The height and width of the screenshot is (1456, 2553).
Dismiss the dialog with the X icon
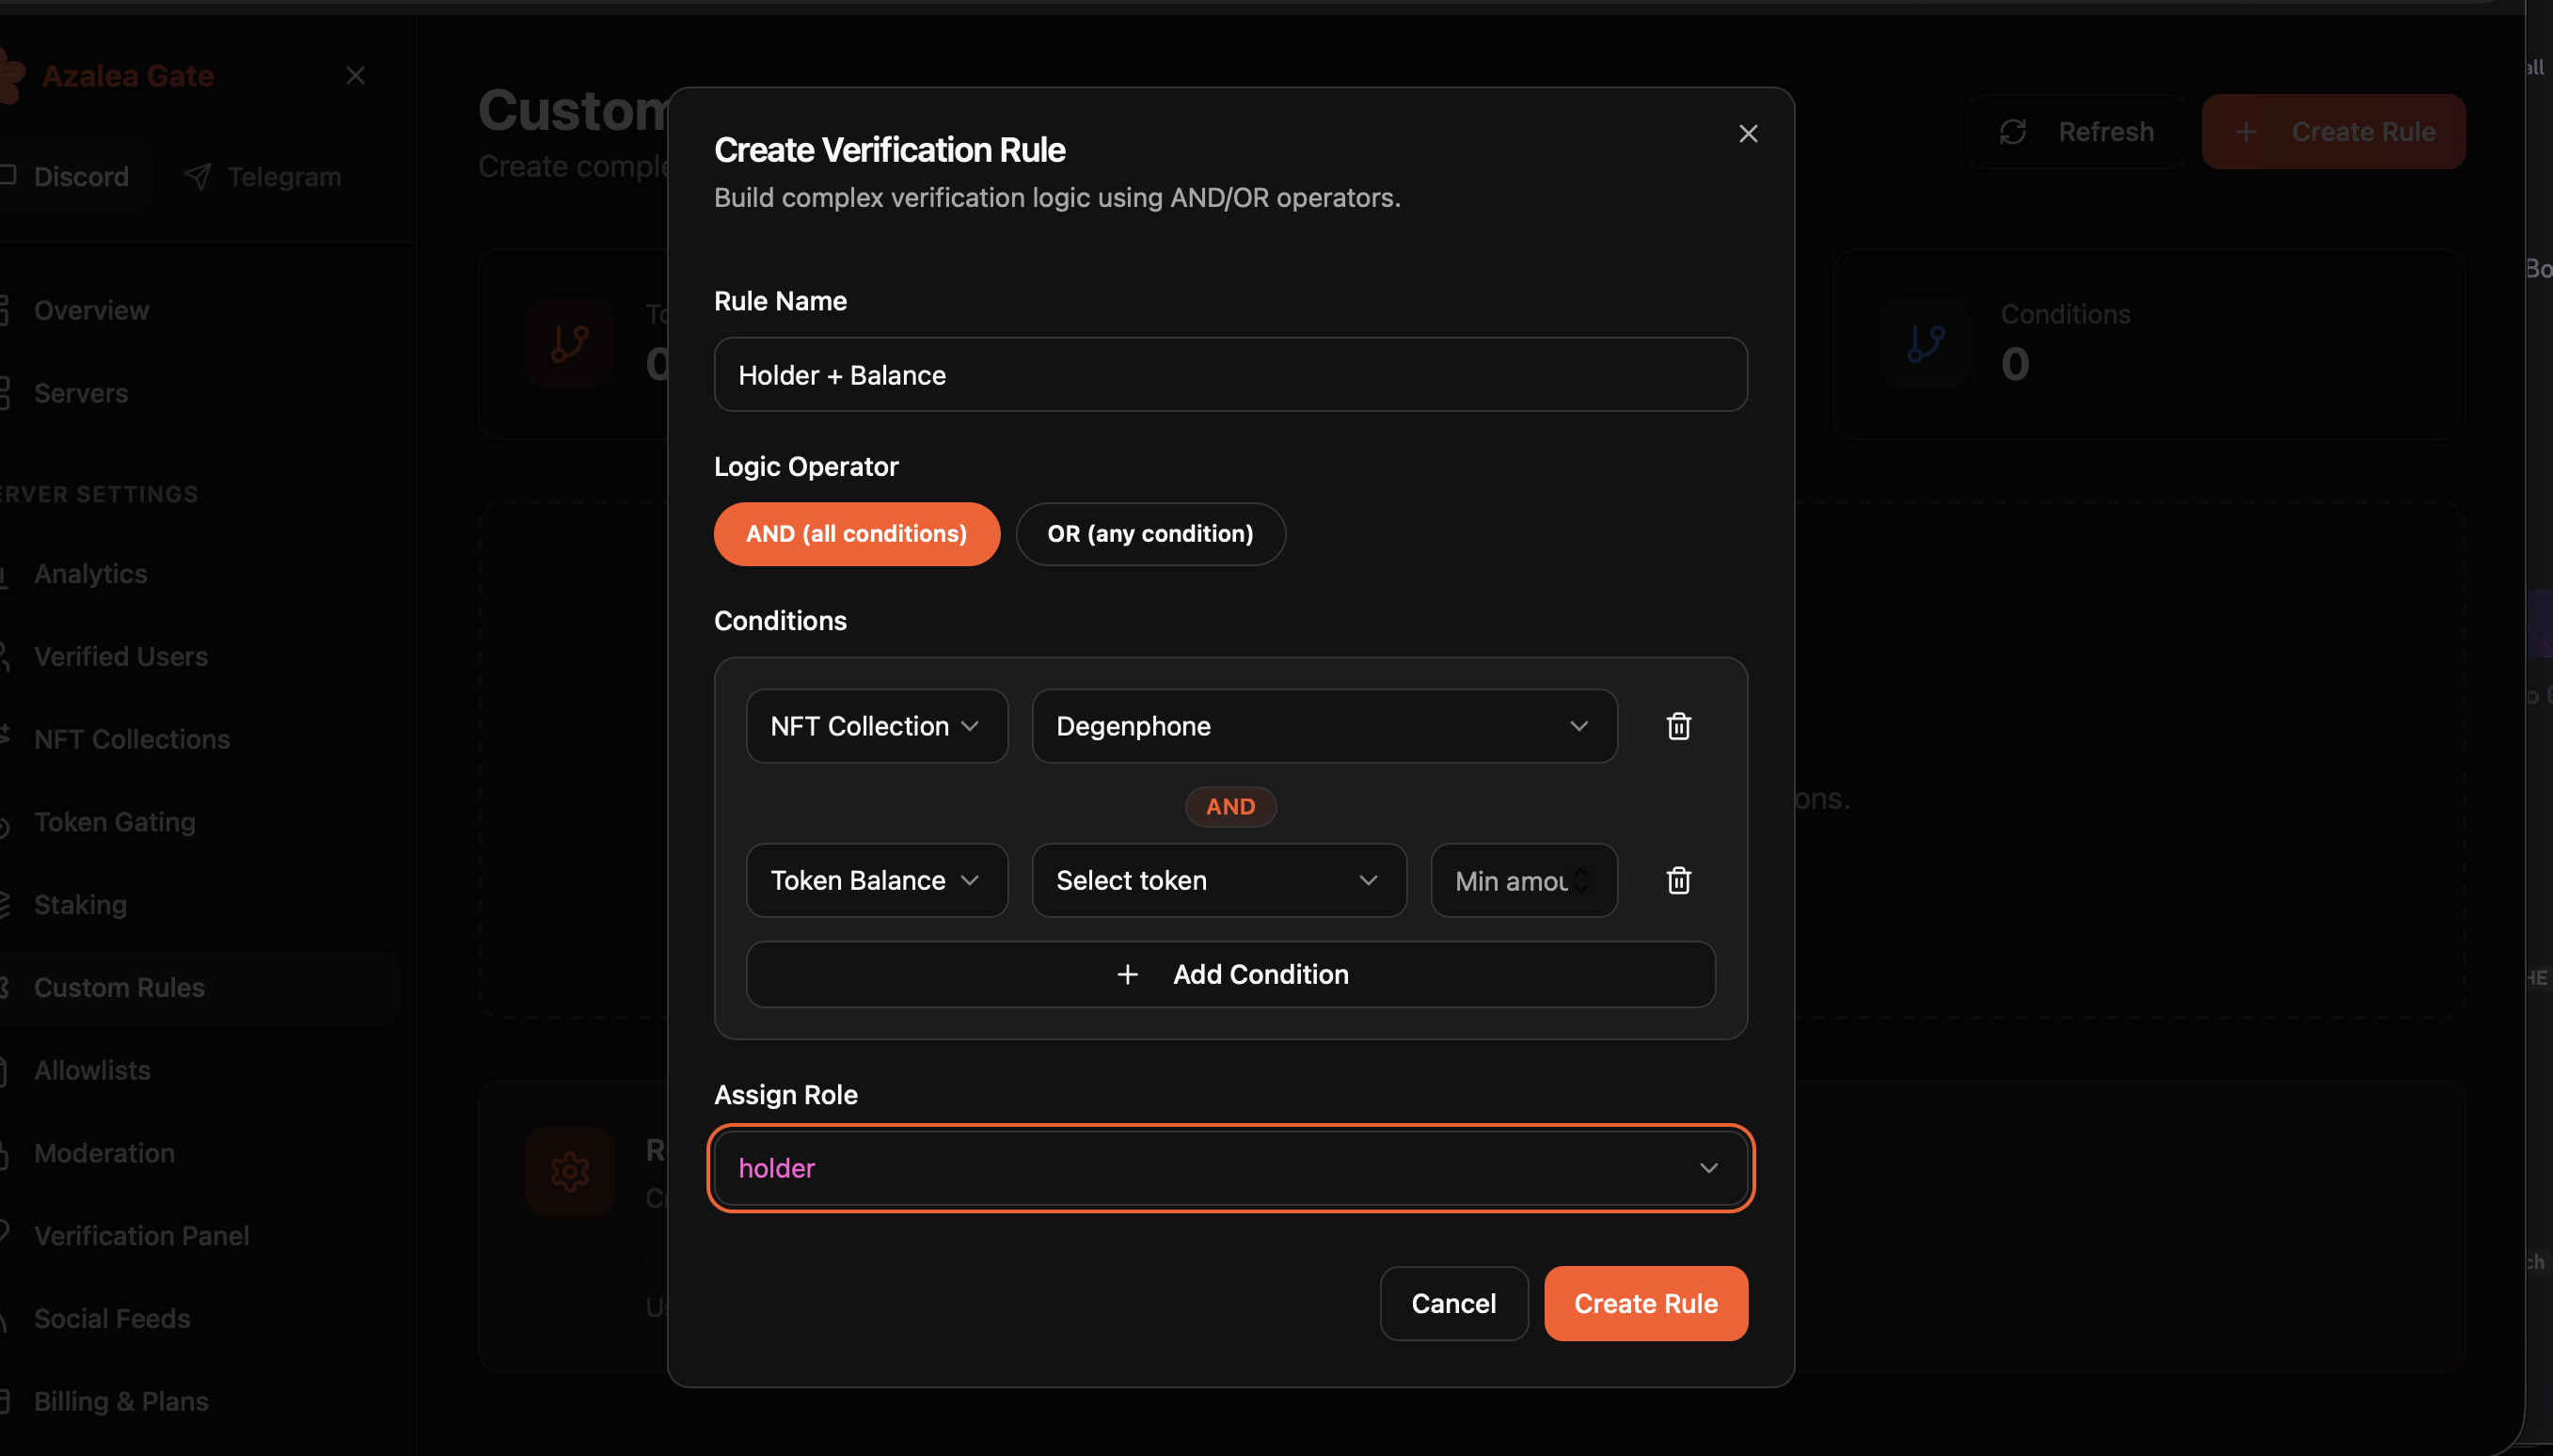click(x=1747, y=133)
